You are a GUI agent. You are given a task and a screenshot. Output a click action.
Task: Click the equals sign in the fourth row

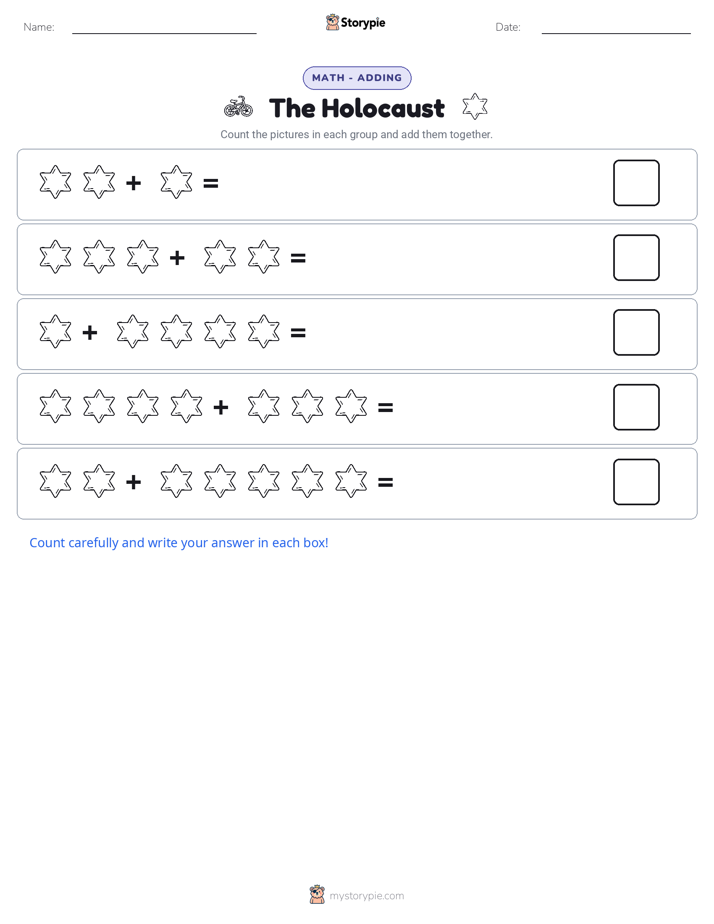tap(385, 407)
